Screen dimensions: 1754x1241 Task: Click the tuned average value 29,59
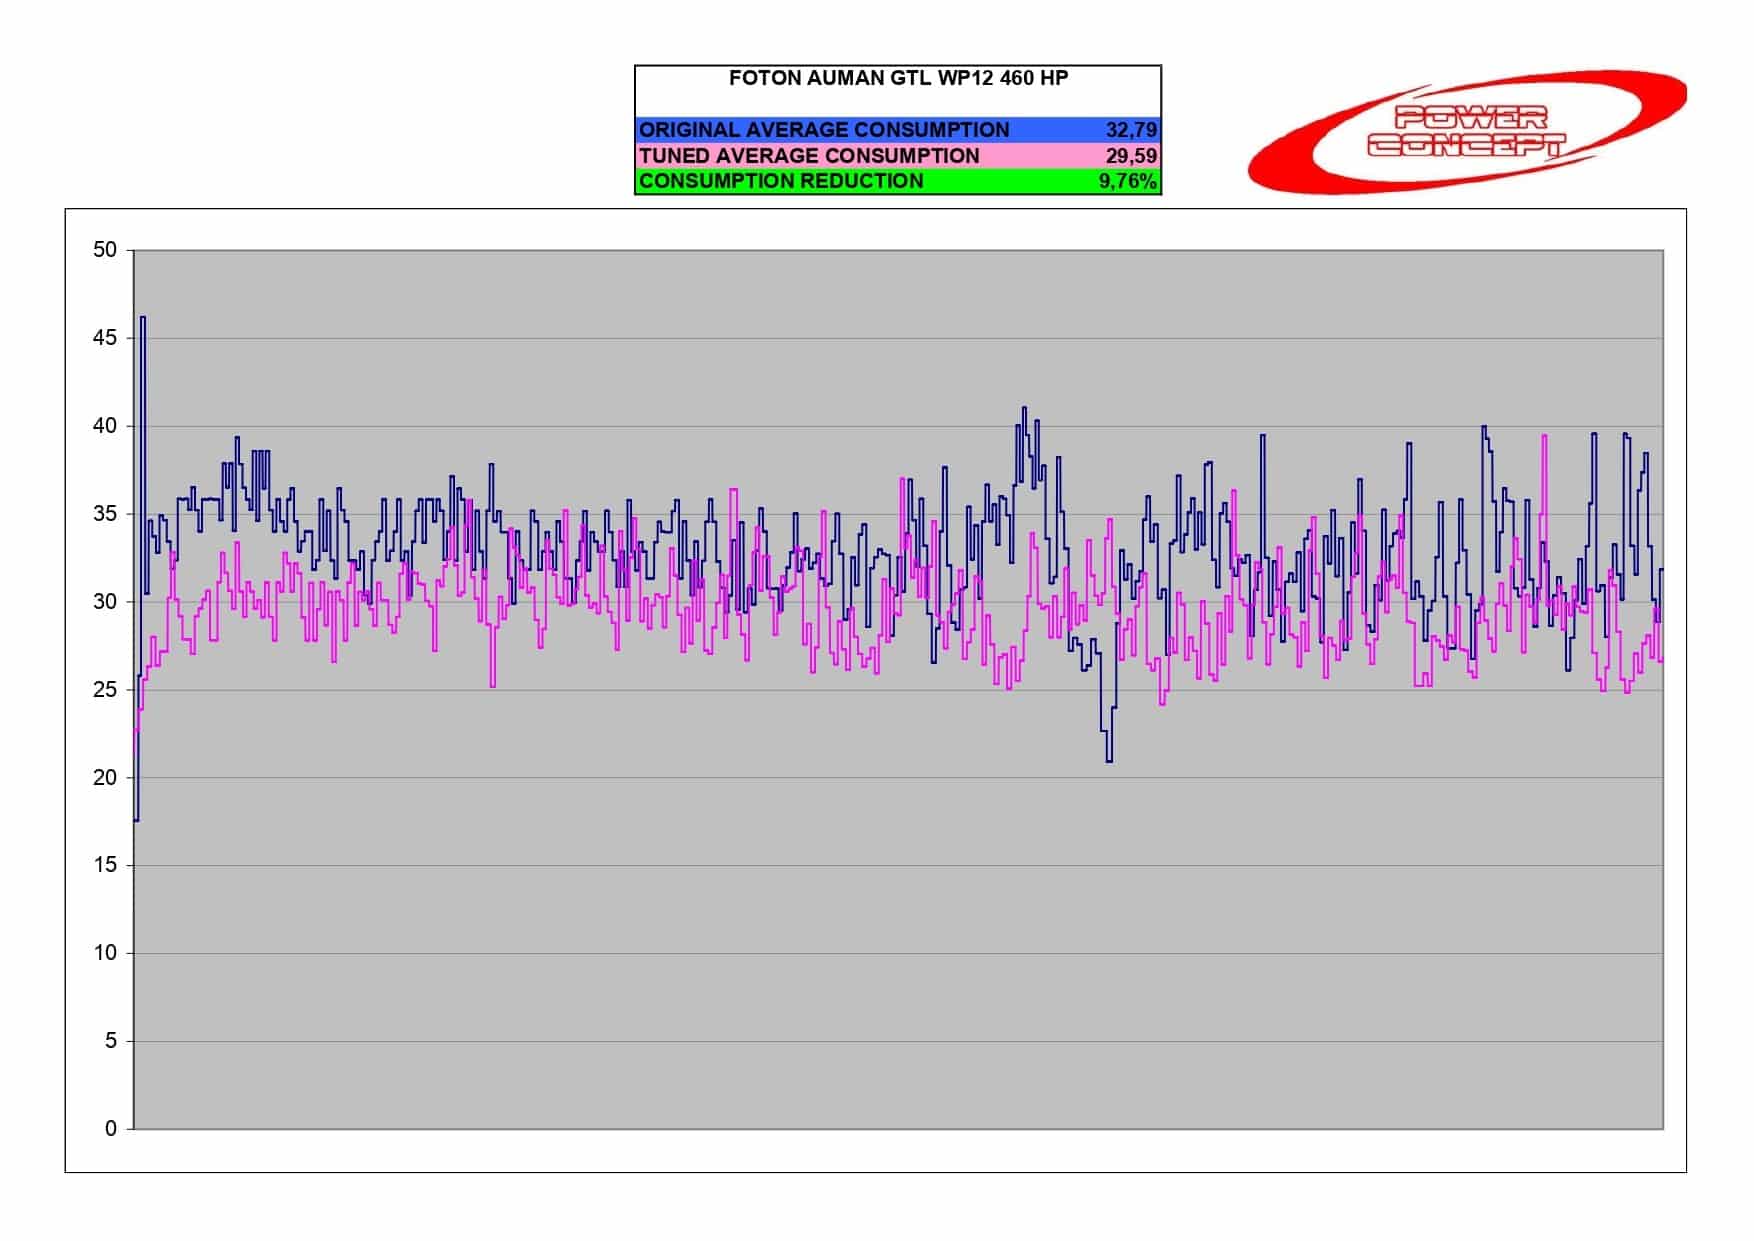coord(1131,156)
